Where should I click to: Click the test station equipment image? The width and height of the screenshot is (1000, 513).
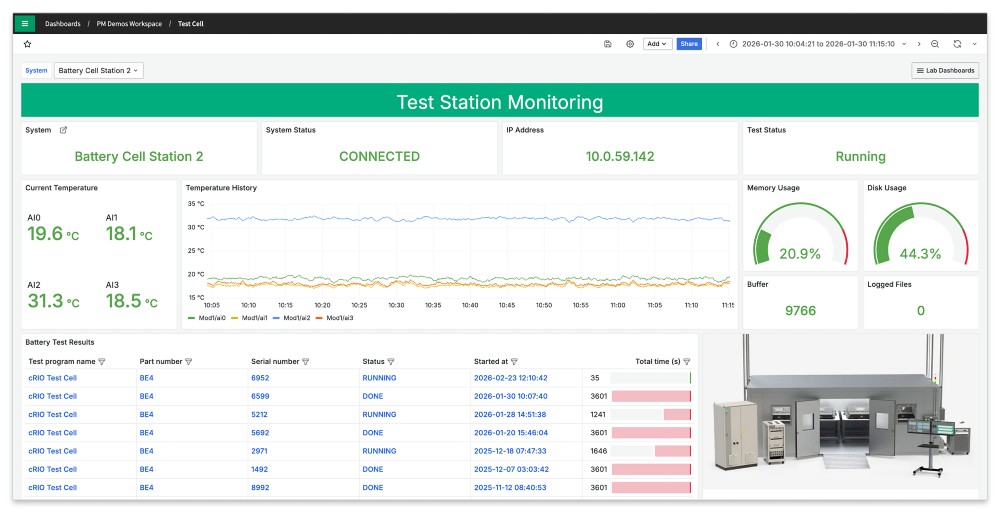(x=841, y=412)
